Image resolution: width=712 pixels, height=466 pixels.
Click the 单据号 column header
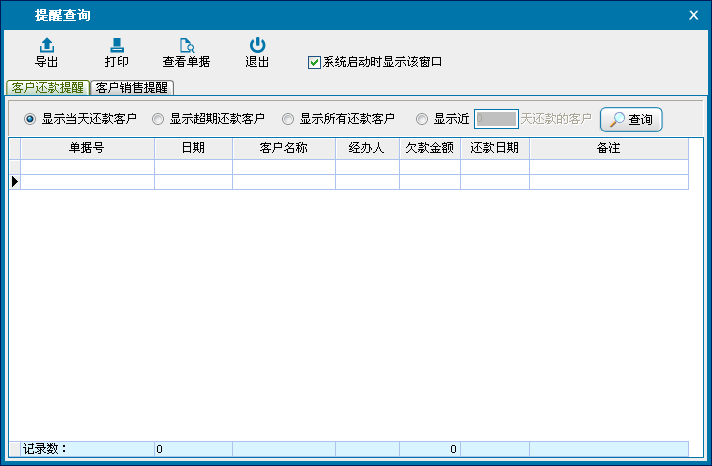coord(88,148)
